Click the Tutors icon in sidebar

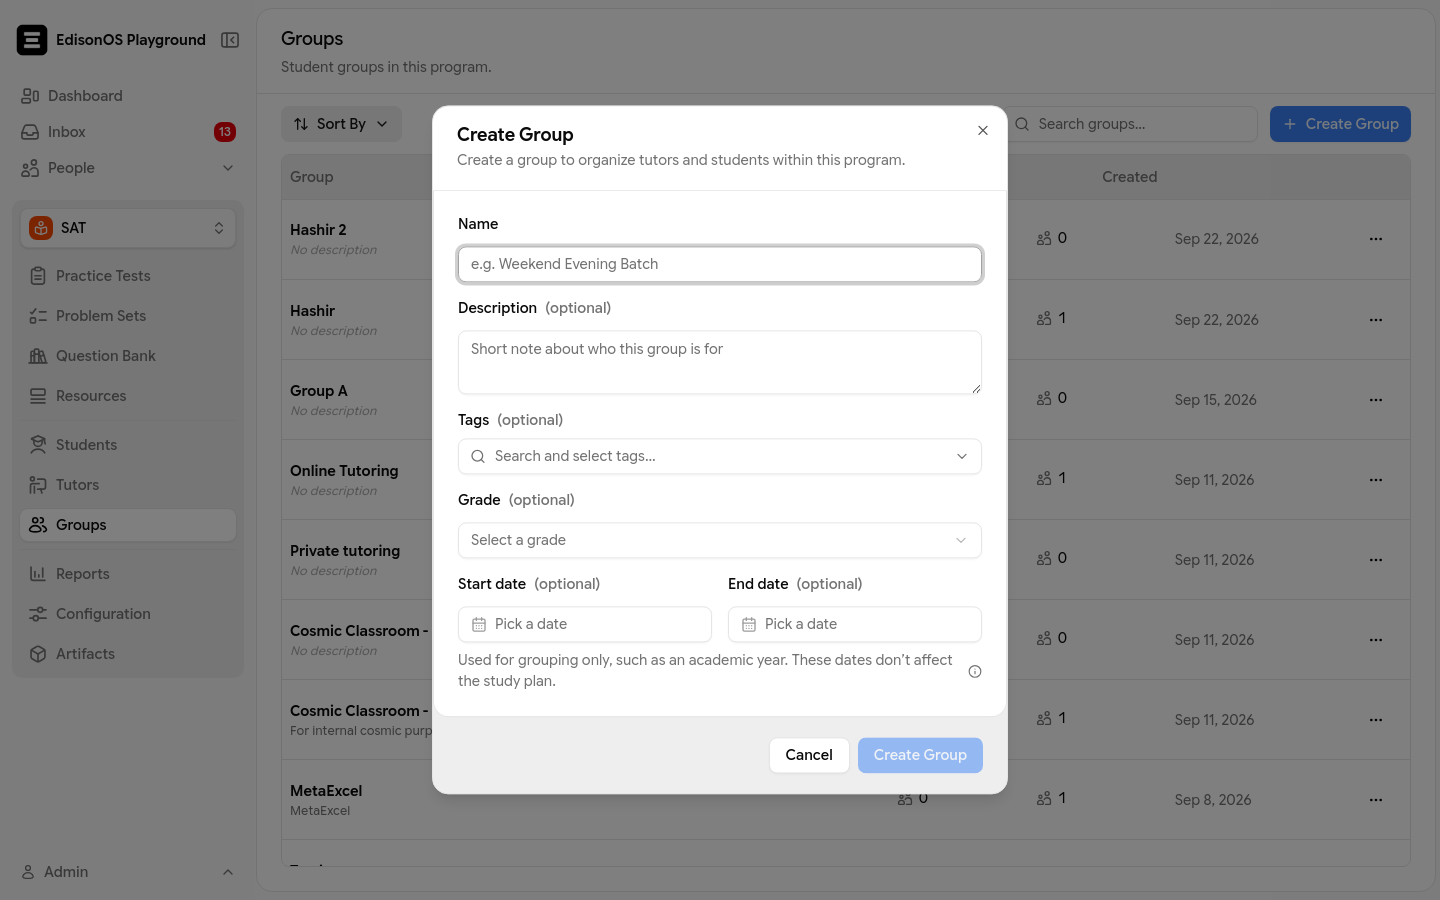pyautogui.click(x=38, y=485)
